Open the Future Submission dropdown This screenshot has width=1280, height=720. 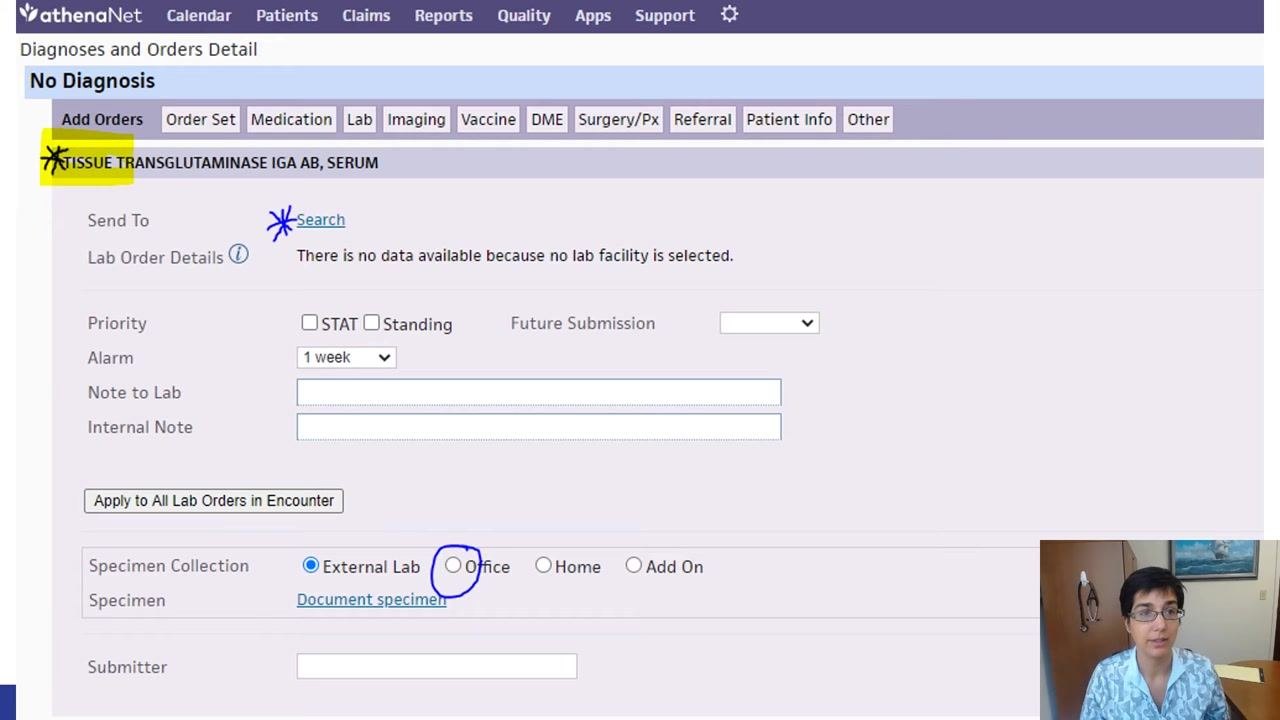pos(769,323)
